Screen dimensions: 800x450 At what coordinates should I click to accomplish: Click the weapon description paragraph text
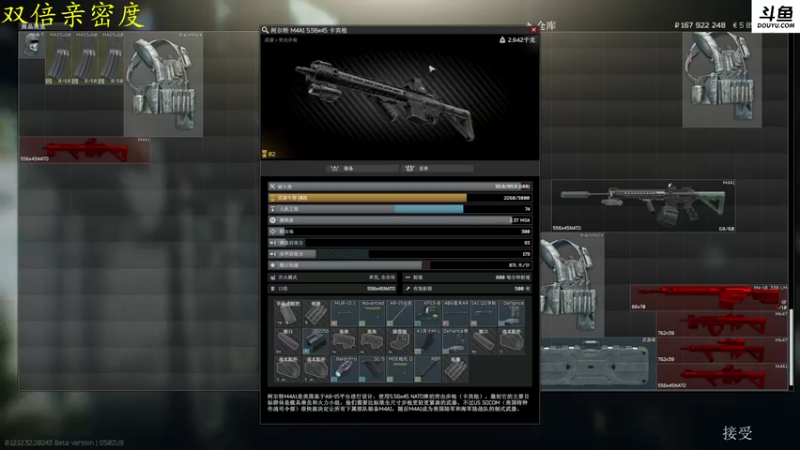click(x=399, y=403)
